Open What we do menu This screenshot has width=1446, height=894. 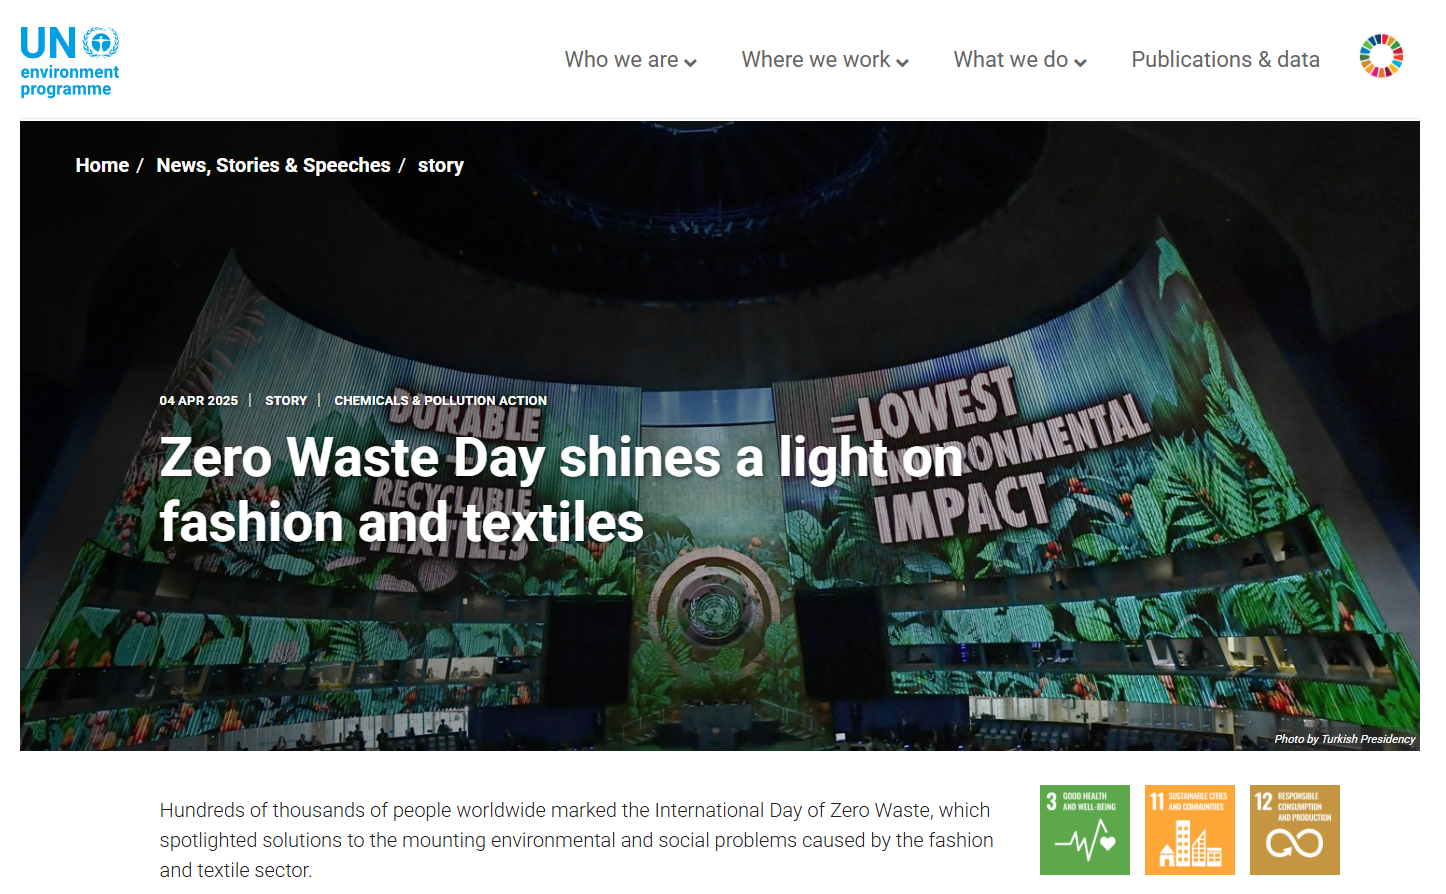click(1020, 60)
